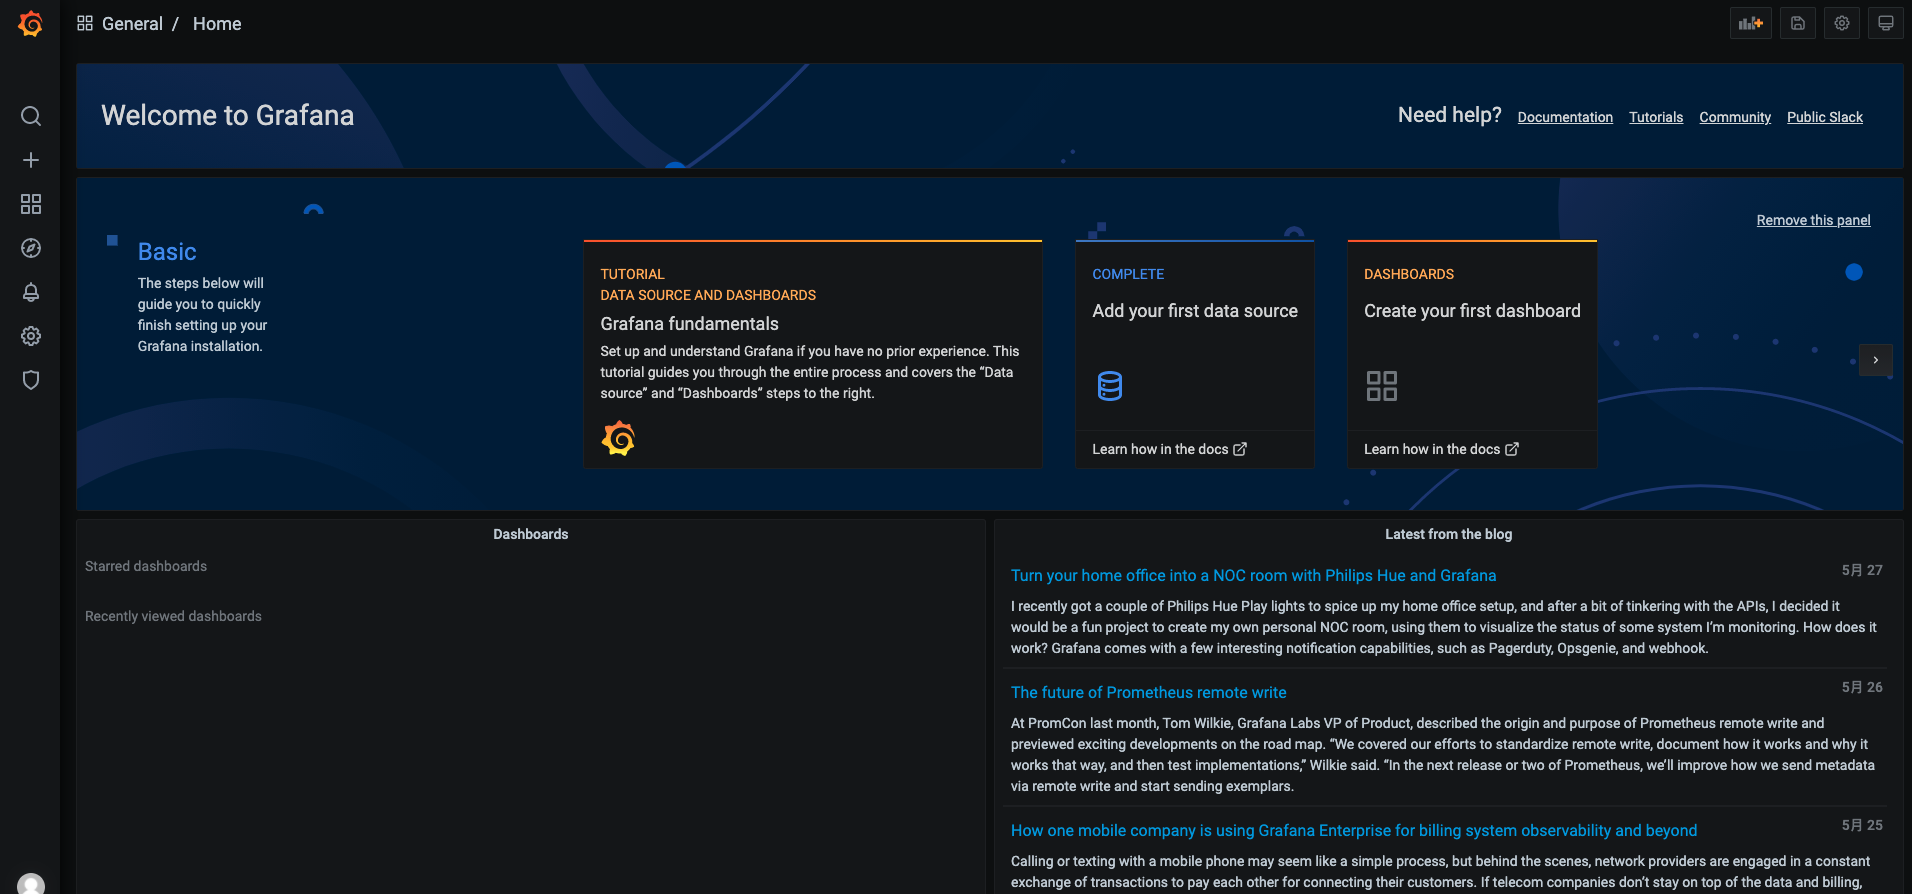This screenshot has width=1912, height=894.
Task: Open Dashboard settings gear in top toolbar
Action: click(x=1842, y=23)
